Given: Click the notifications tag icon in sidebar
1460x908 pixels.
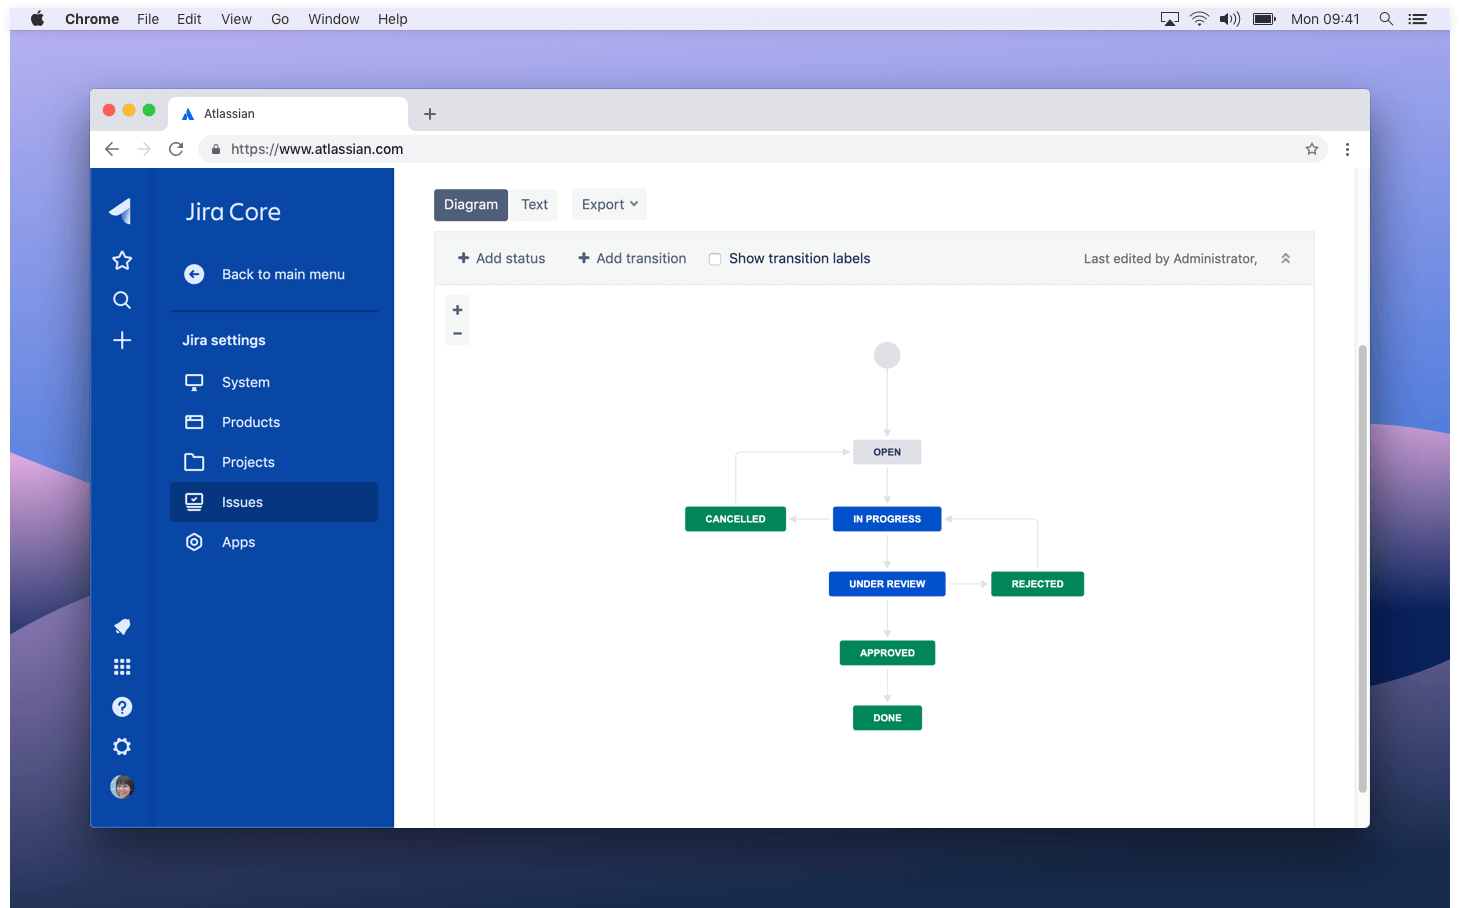Looking at the screenshot, I should [x=121, y=627].
